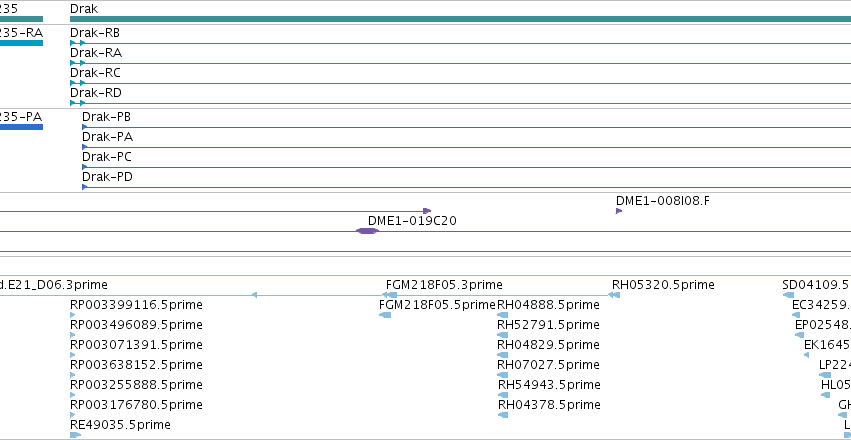Select the Drak gene bar
Screen dimensions: 851x440
pyautogui.click(x=460, y=19)
